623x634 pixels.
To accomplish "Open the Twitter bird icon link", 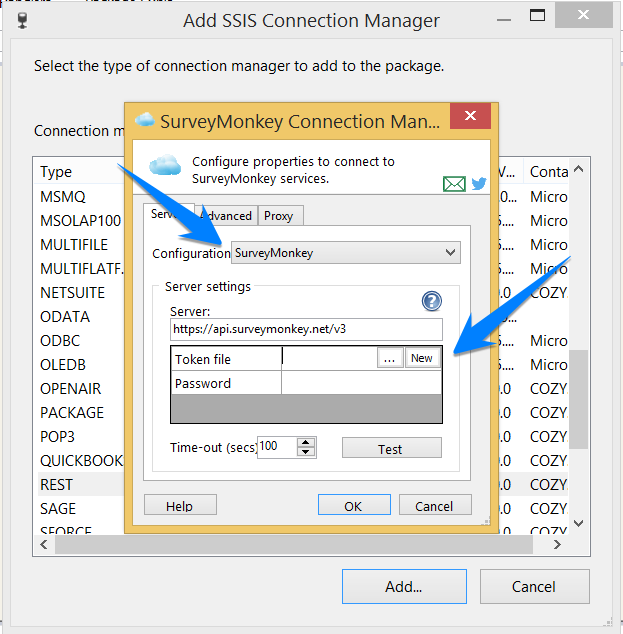I will click(479, 184).
